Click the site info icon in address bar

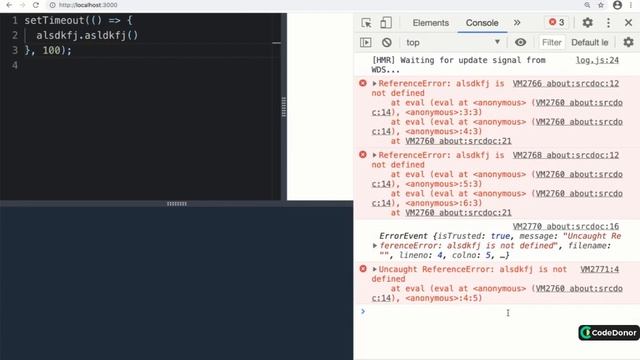tap(53, 5)
